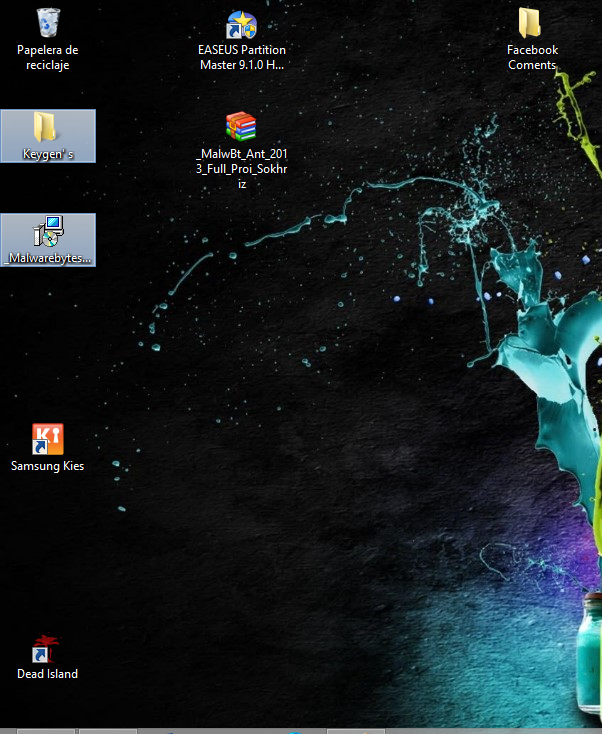Open the Facebook Coments folder

(529, 22)
